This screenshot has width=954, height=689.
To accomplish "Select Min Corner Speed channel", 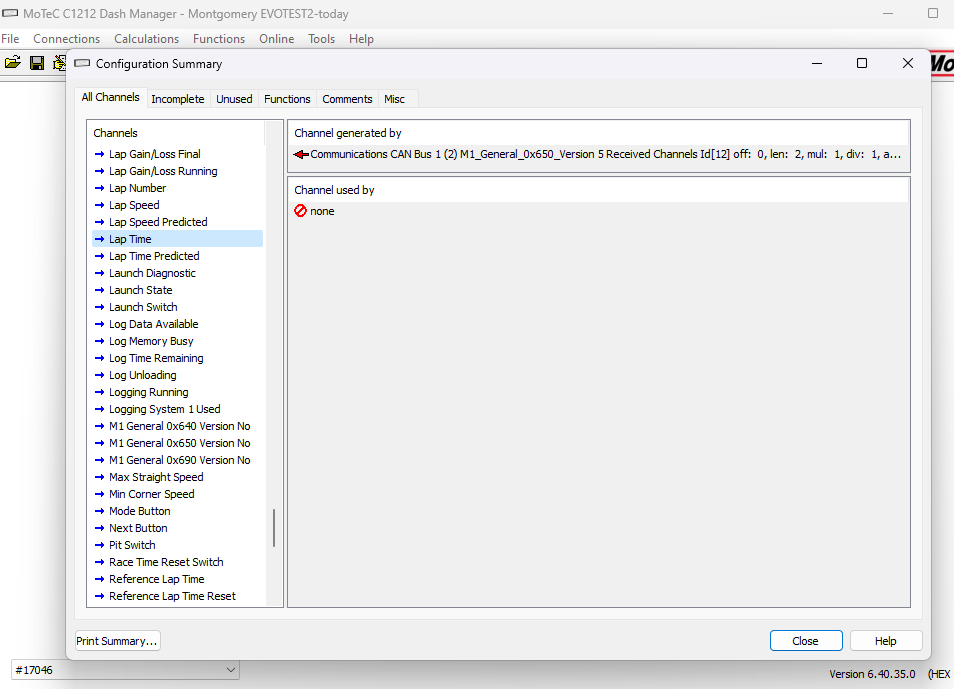I will pos(178,494).
